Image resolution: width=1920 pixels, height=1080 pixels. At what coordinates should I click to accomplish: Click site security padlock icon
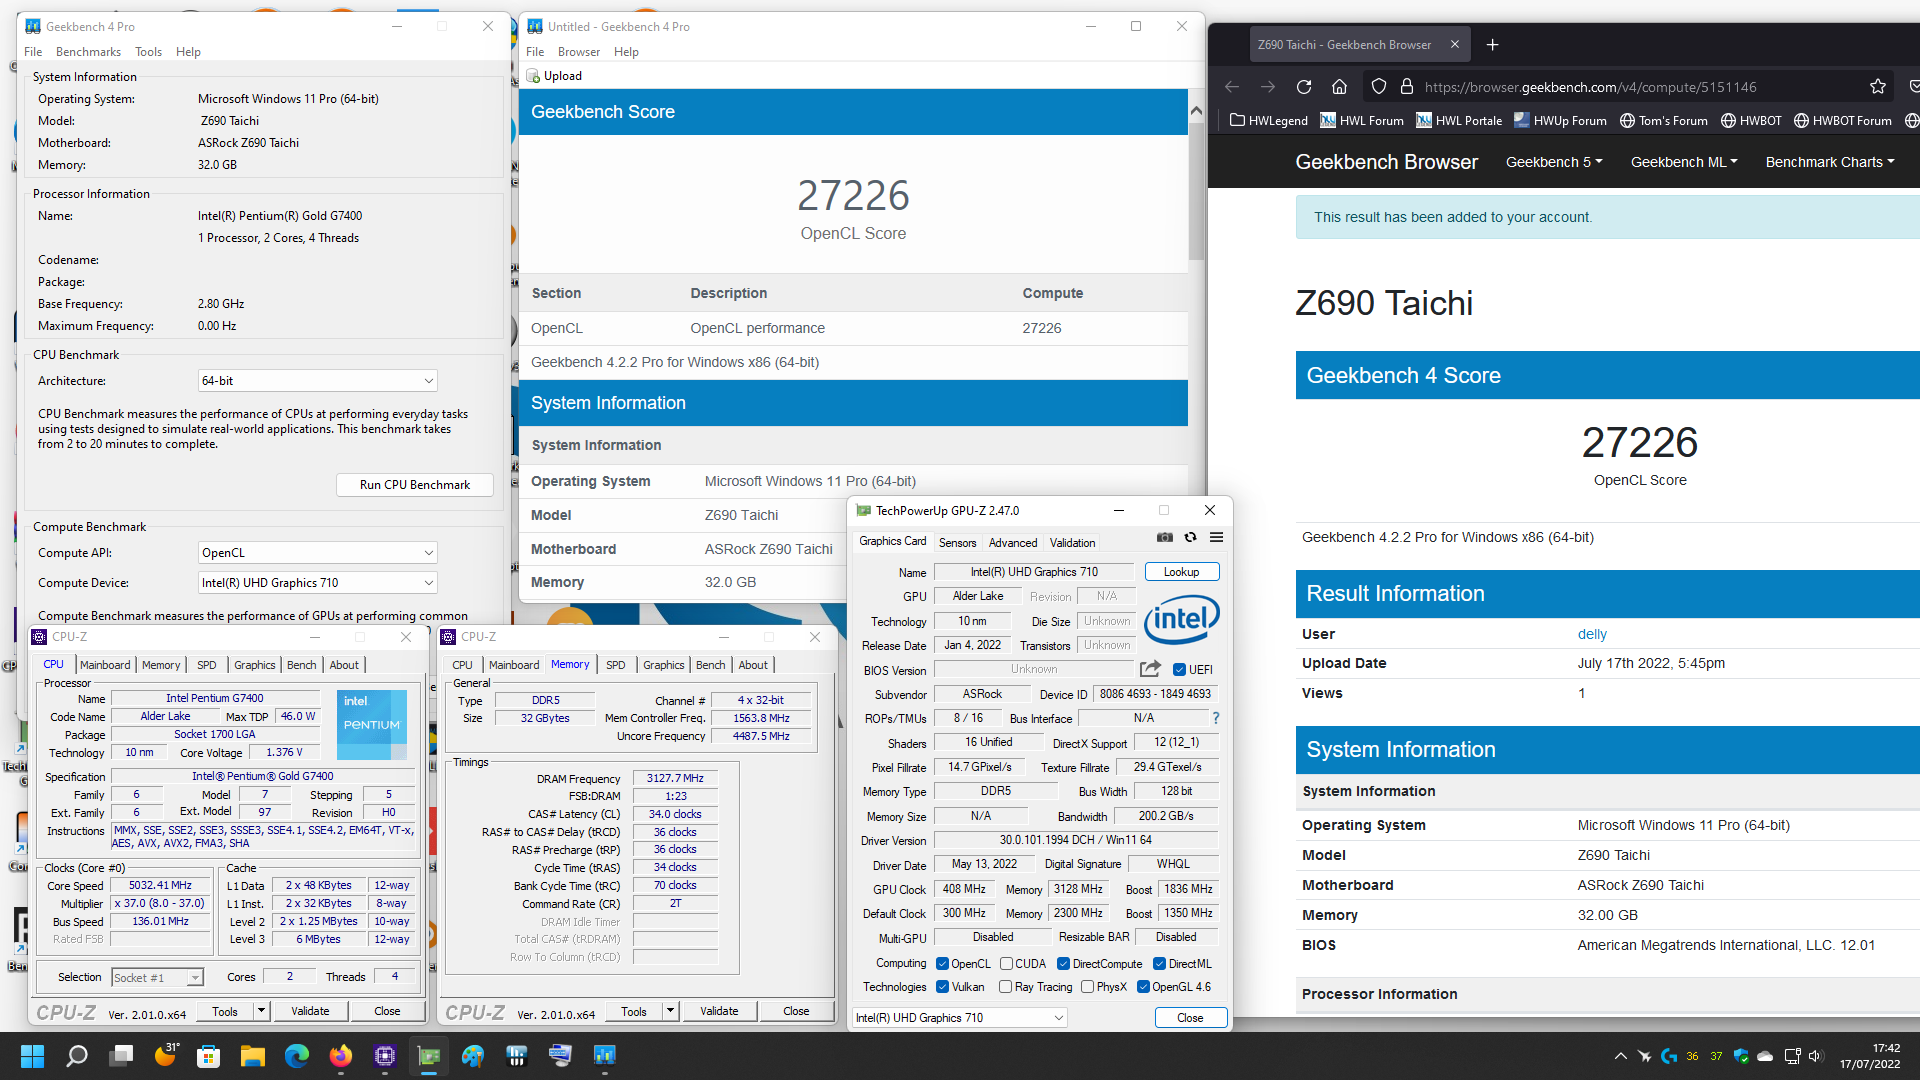(1407, 87)
